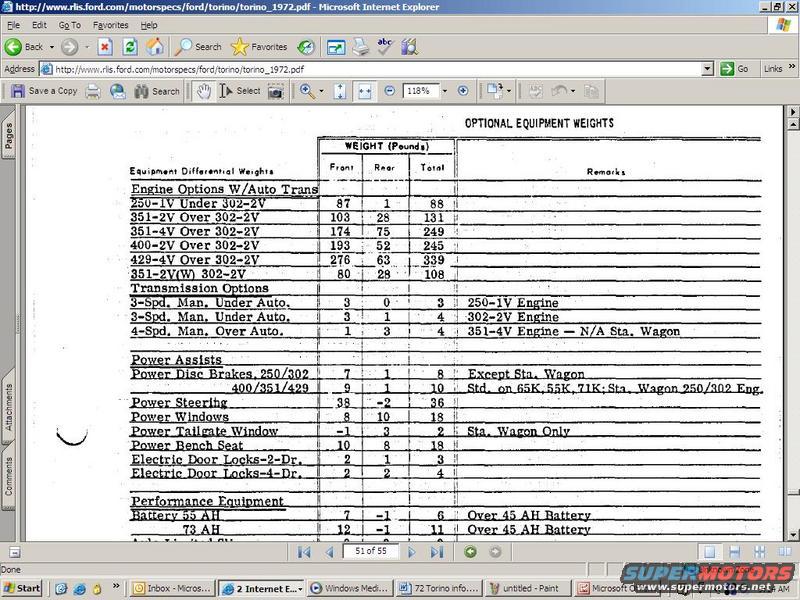
Task: Click Save a Copy button
Action: click(x=43, y=91)
